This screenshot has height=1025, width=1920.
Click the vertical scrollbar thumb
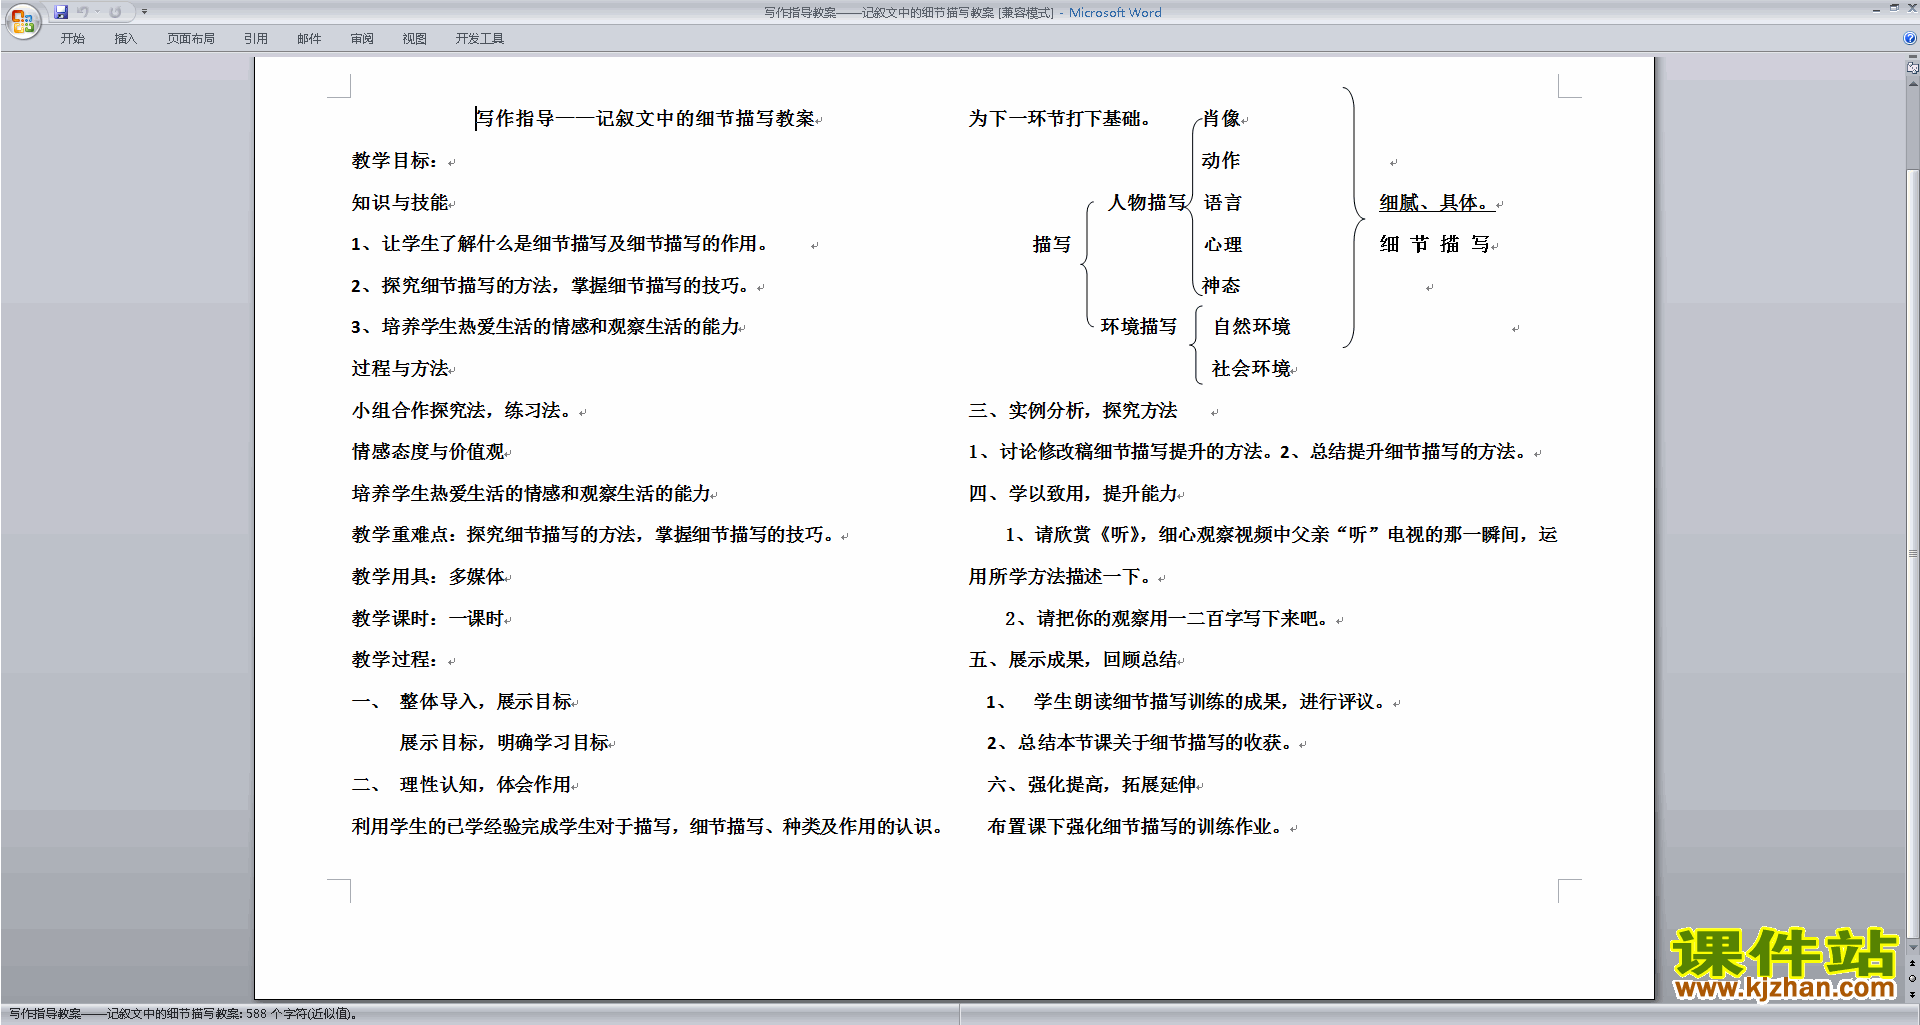tap(1913, 555)
